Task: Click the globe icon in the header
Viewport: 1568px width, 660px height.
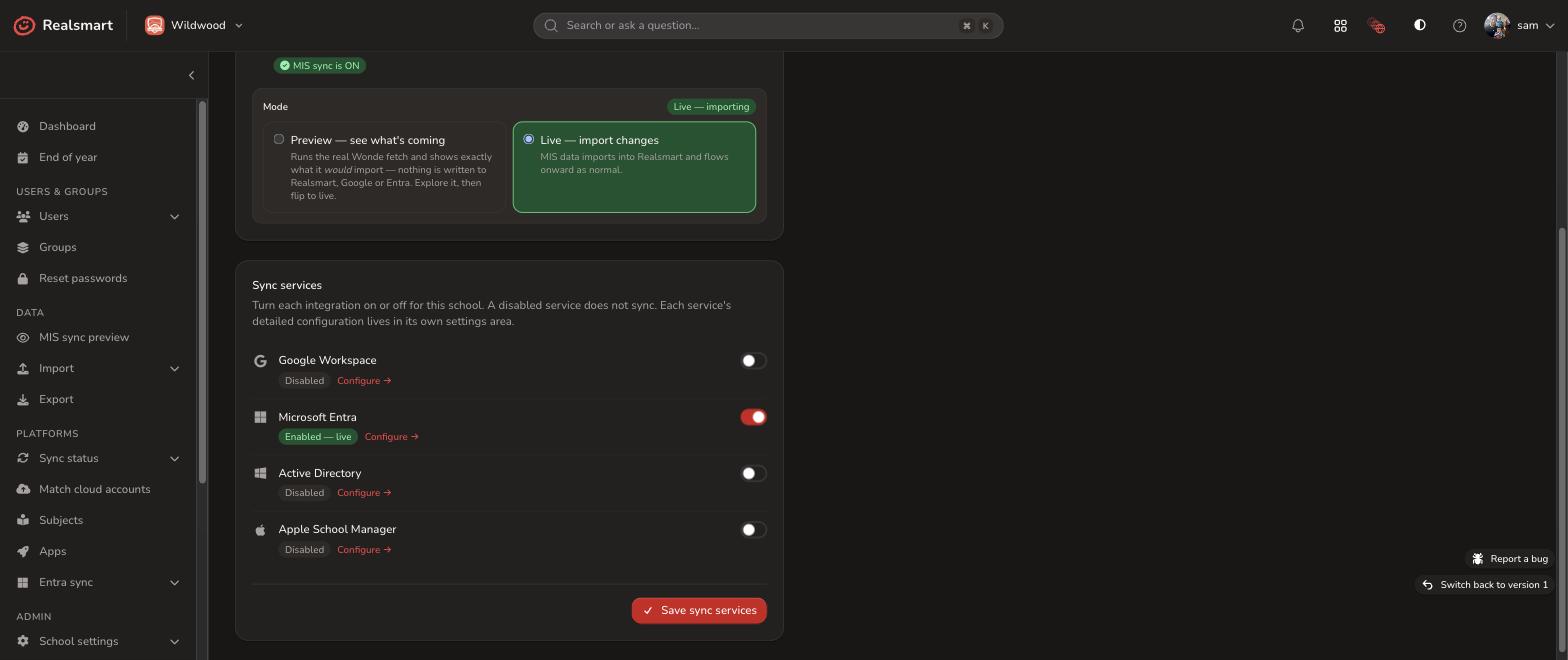Action: (1377, 26)
